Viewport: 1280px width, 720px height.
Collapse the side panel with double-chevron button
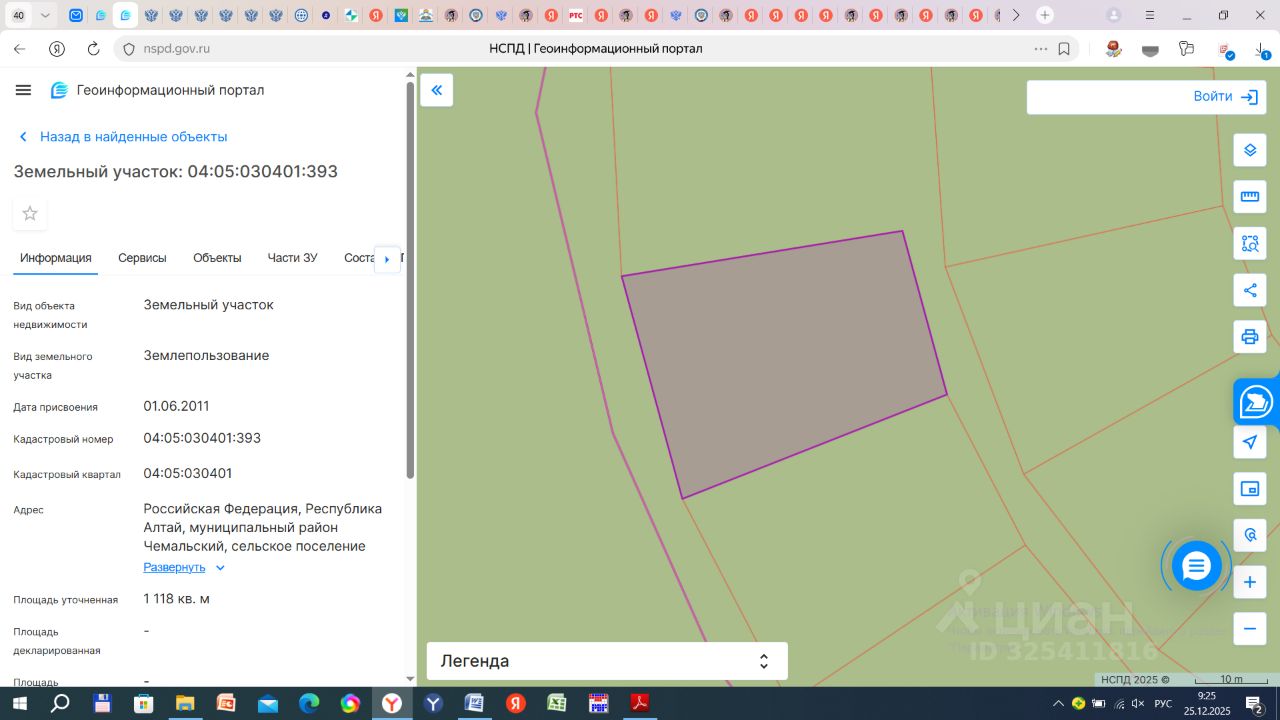437,90
